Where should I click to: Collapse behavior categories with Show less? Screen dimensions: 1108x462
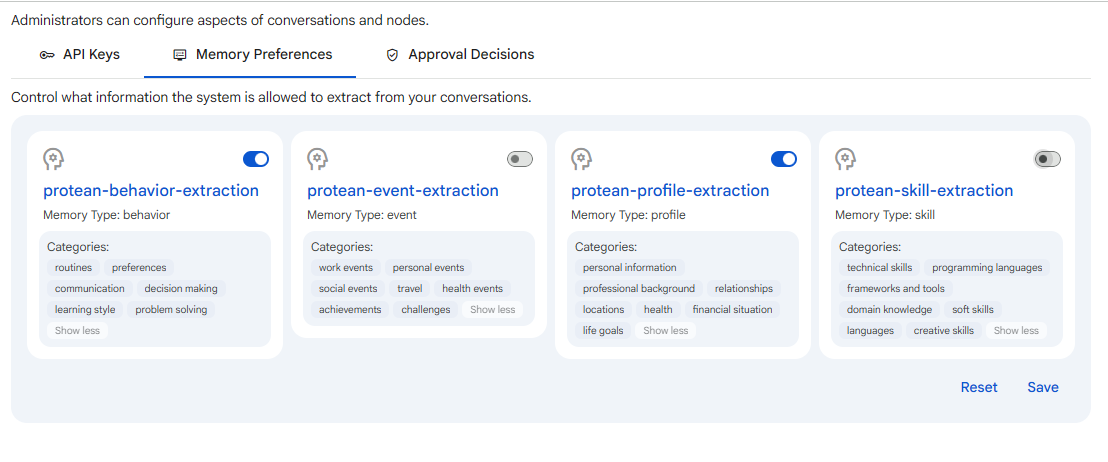77,331
